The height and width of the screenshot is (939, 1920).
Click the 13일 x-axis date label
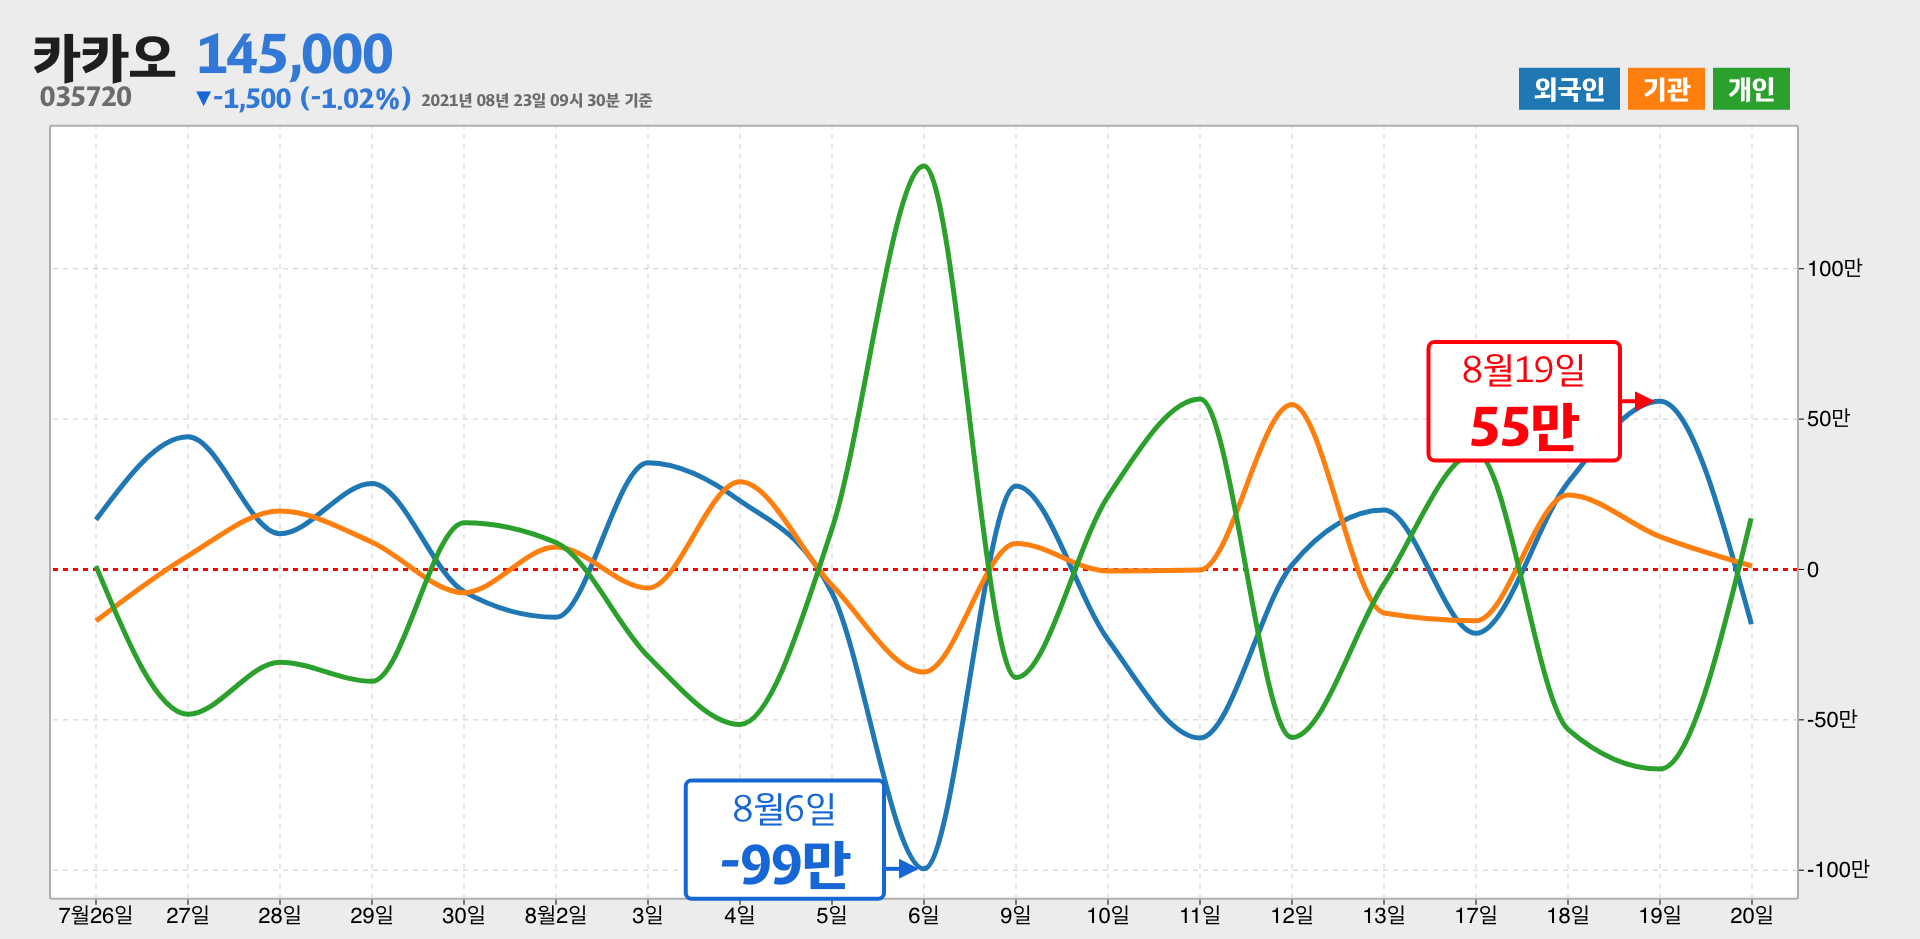(1384, 915)
